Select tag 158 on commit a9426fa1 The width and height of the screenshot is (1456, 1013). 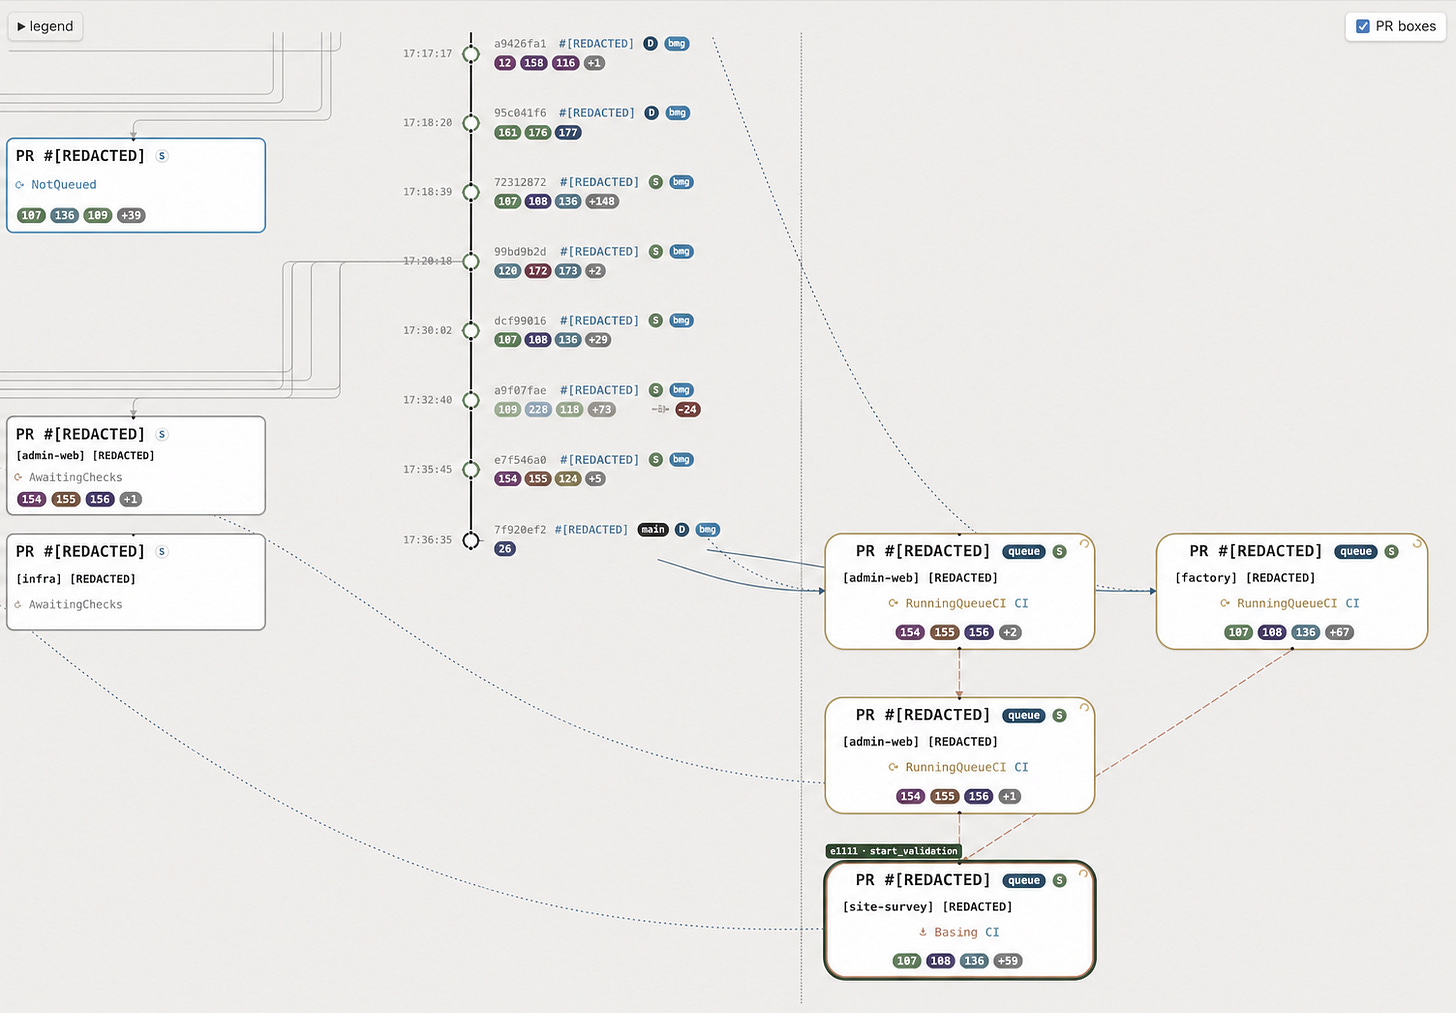coord(534,63)
